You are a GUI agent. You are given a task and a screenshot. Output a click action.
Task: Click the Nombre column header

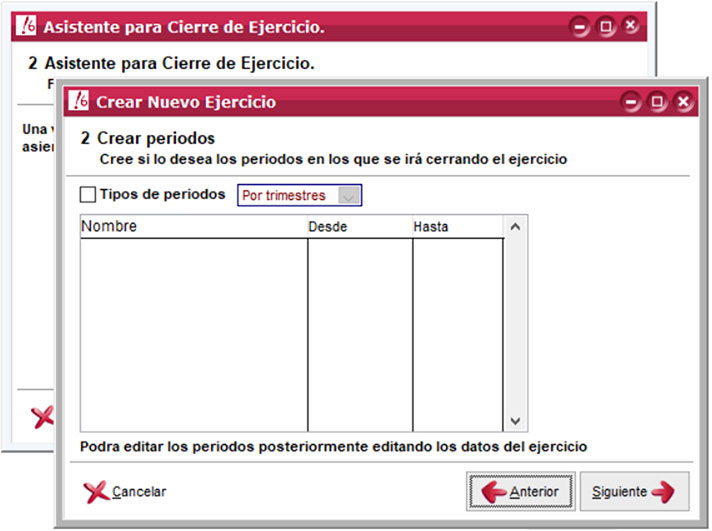pos(194,226)
